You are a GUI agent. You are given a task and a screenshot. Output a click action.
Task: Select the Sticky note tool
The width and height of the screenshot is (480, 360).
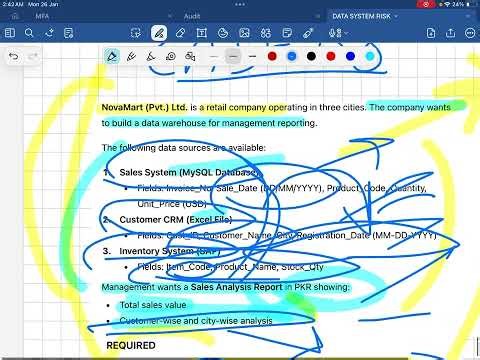[287, 33]
